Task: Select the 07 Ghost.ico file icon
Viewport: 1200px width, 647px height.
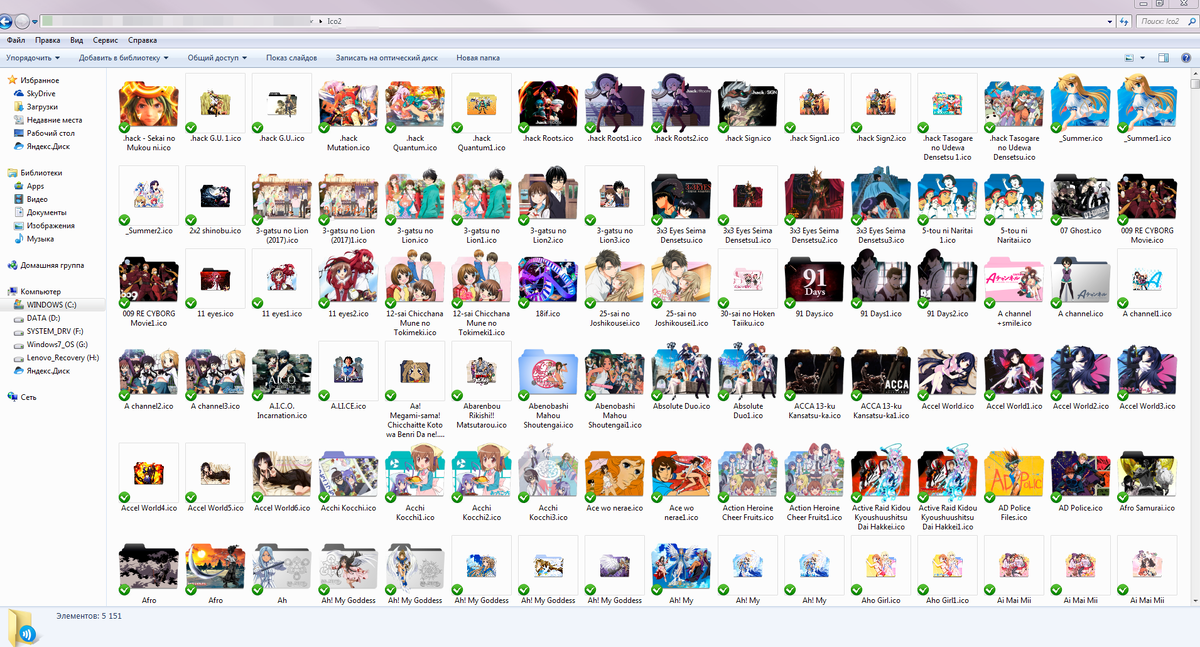Action: point(1082,195)
